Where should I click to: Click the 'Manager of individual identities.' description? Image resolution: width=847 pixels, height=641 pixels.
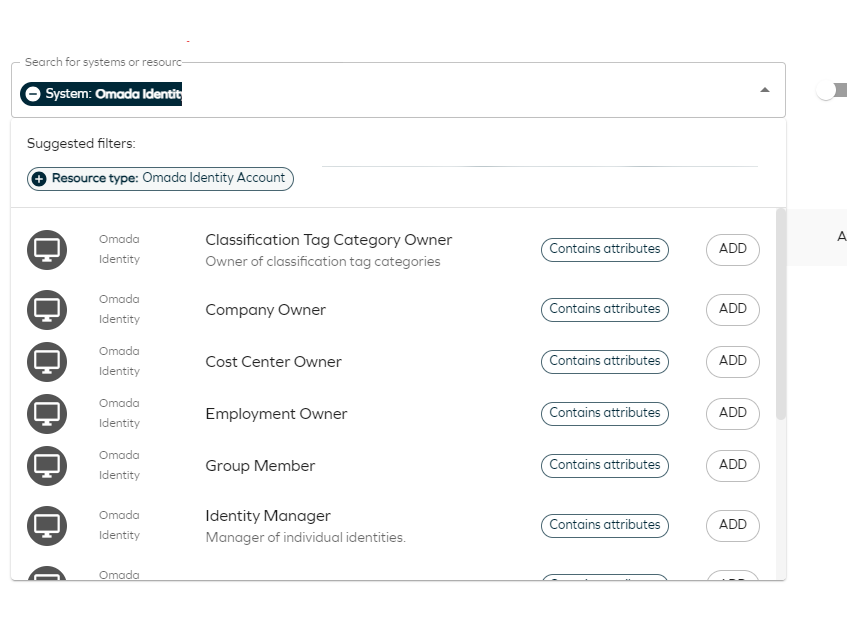click(305, 538)
